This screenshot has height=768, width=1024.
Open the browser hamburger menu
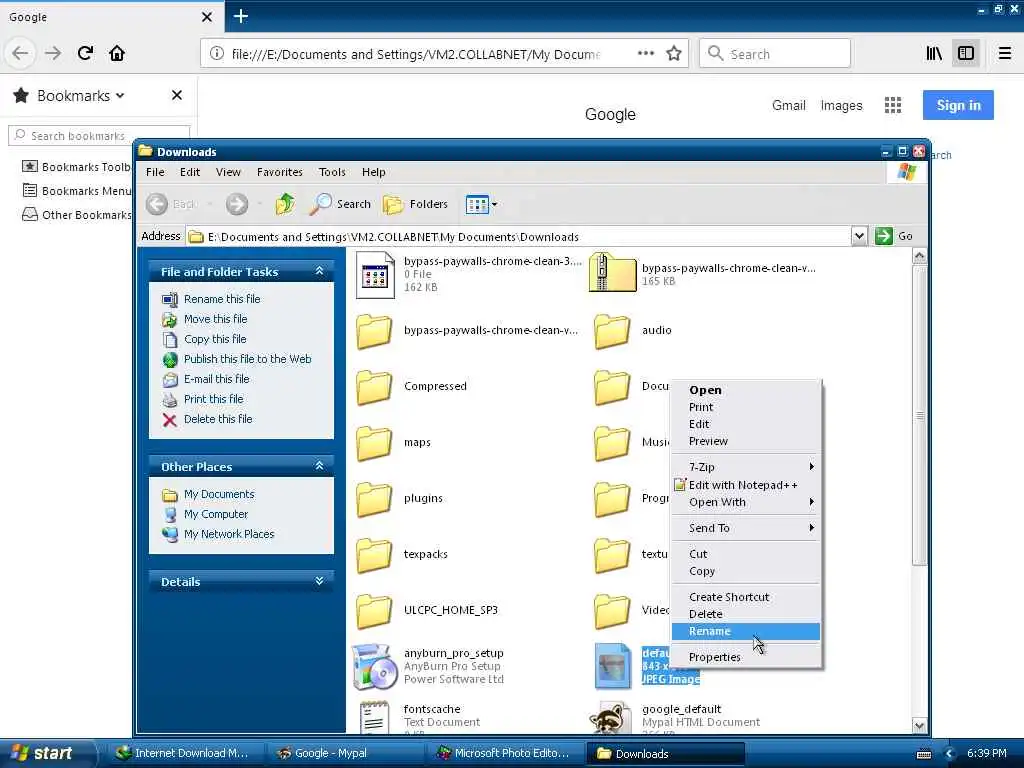(1004, 53)
